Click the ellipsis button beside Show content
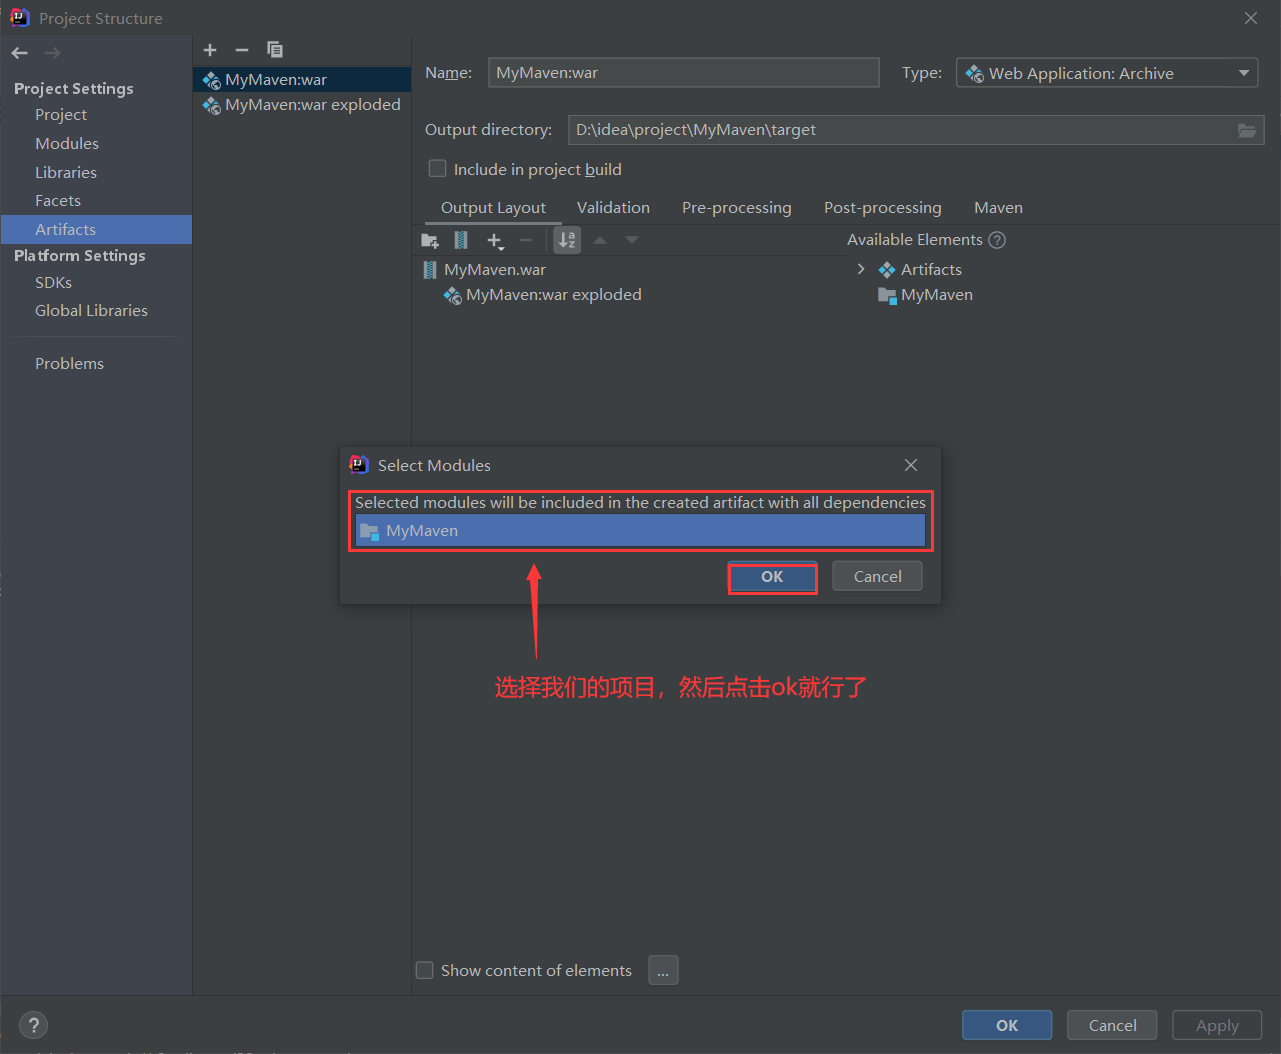 coord(663,970)
